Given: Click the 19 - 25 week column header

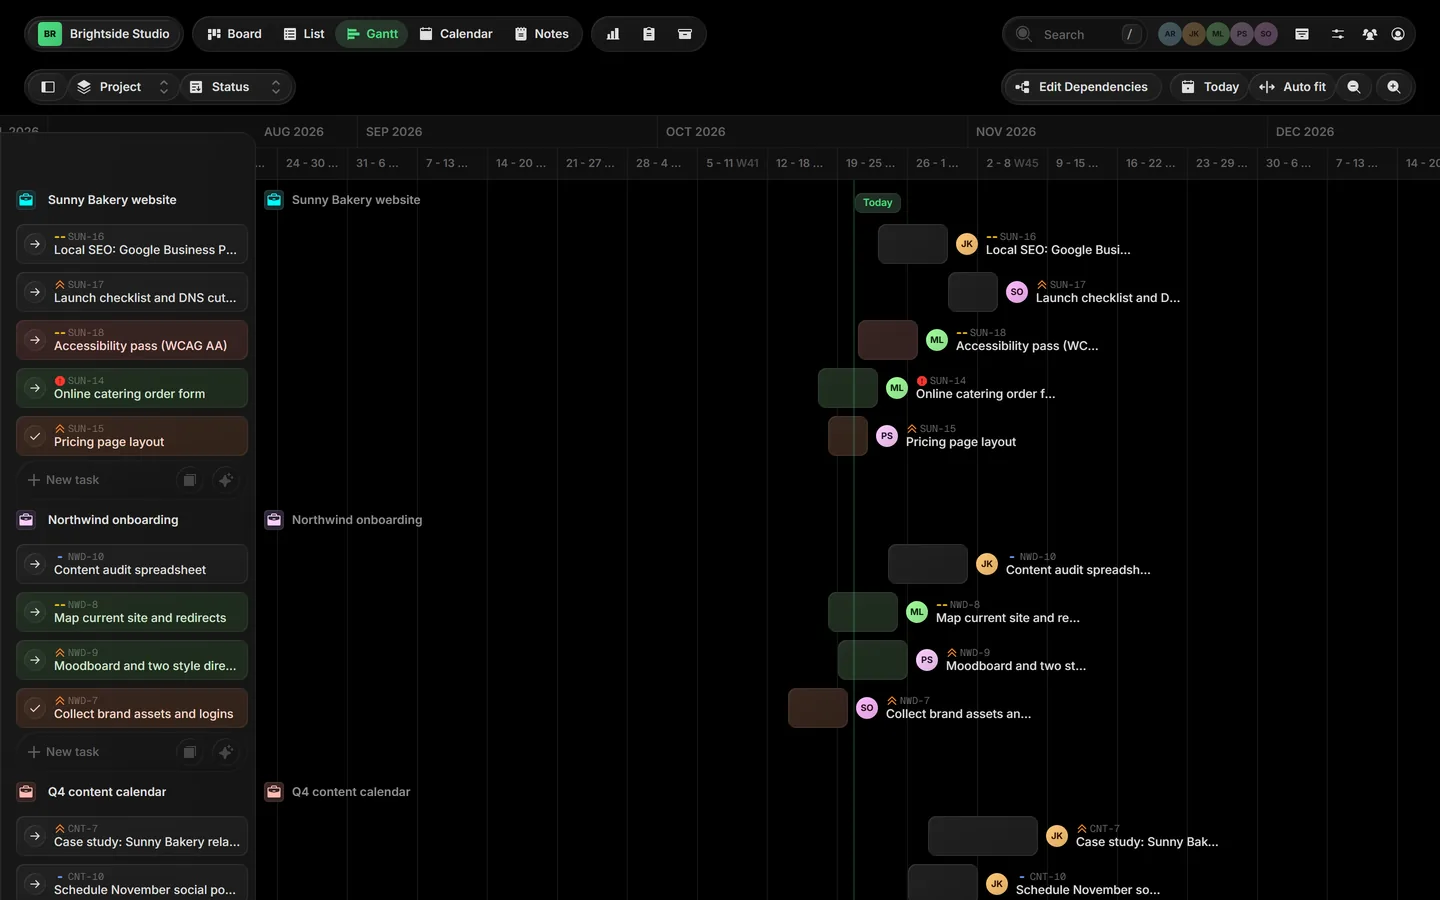Looking at the screenshot, I should coord(870,163).
